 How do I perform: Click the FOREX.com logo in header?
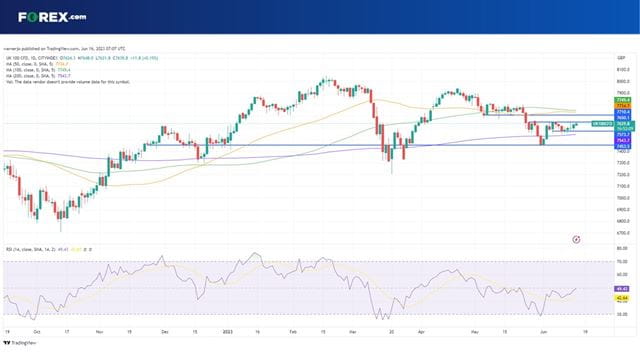pyautogui.click(x=52, y=17)
